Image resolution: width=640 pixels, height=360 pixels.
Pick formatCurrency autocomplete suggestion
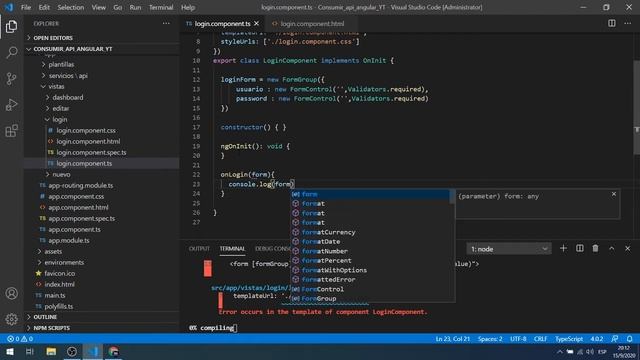[371, 232]
